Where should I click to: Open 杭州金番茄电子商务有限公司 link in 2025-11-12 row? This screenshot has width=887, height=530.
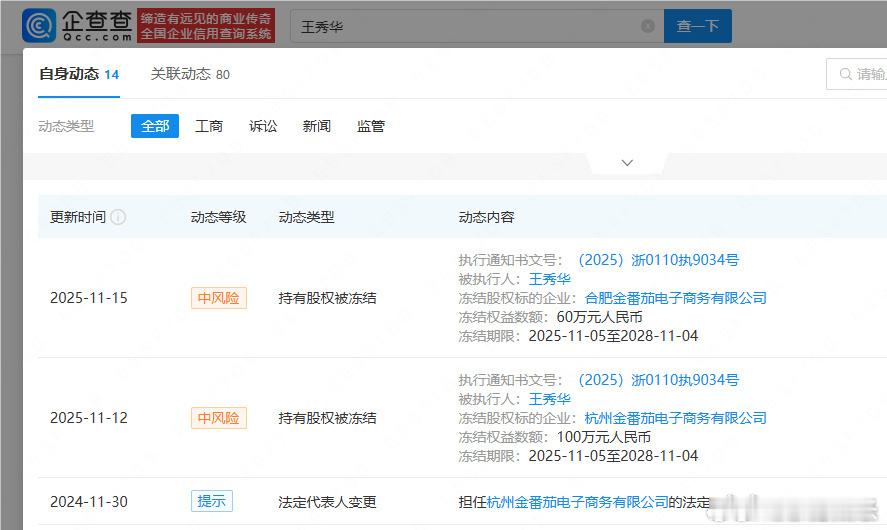click(x=675, y=418)
